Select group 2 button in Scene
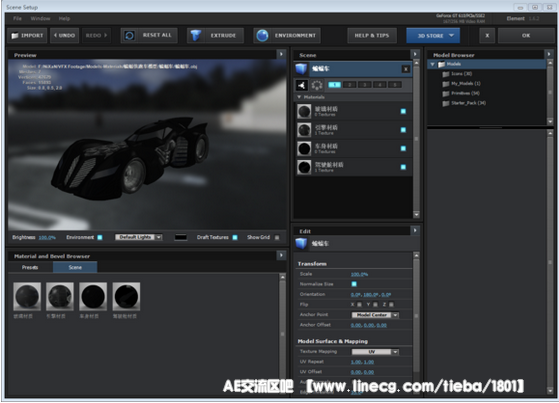The height and width of the screenshot is (403, 559). [x=350, y=85]
